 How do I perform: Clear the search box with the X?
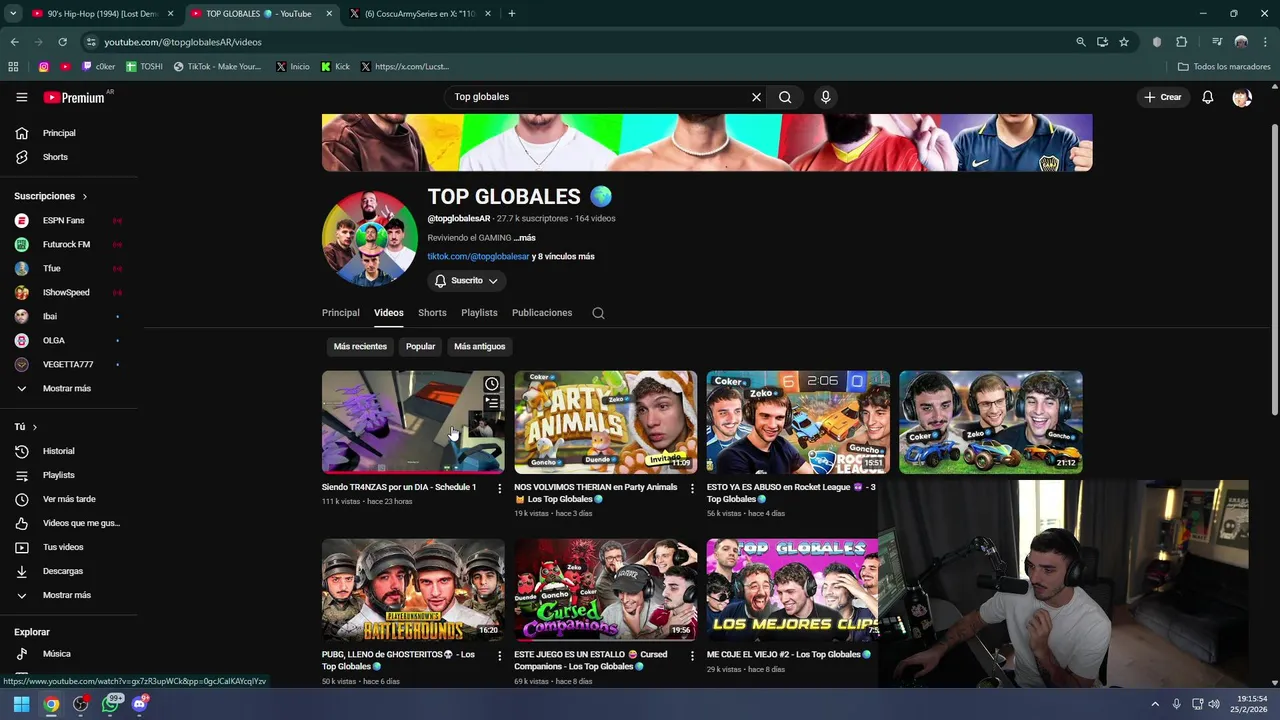point(756,97)
